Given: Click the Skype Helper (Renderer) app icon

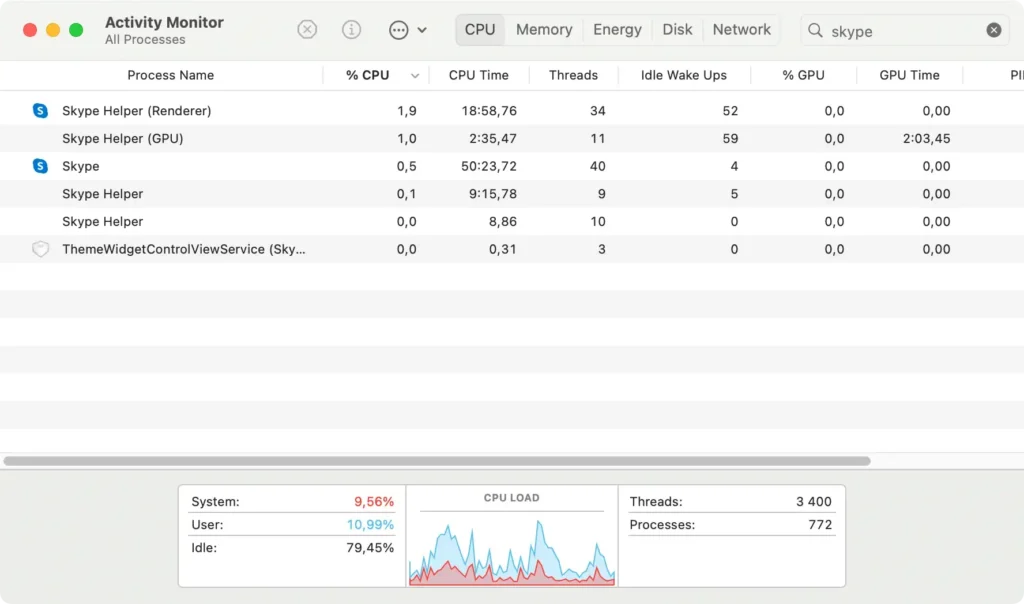Looking at the screenshot, I should tap(40, 111).
